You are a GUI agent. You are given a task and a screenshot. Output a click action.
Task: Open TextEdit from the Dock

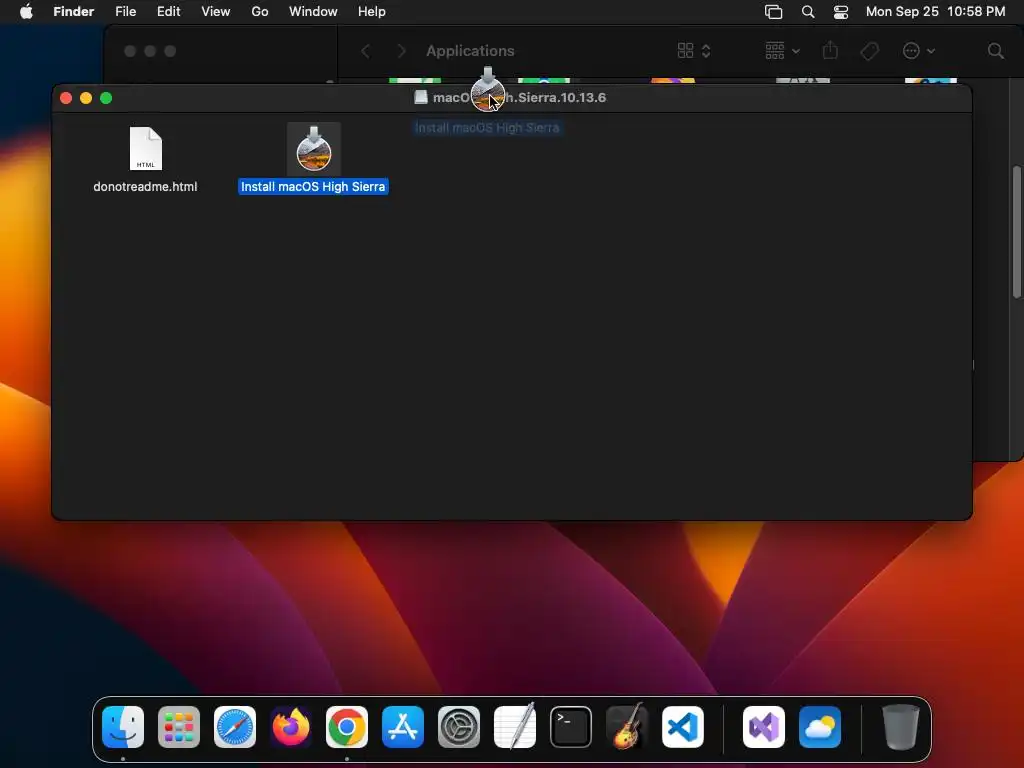[x=515, y=726]
